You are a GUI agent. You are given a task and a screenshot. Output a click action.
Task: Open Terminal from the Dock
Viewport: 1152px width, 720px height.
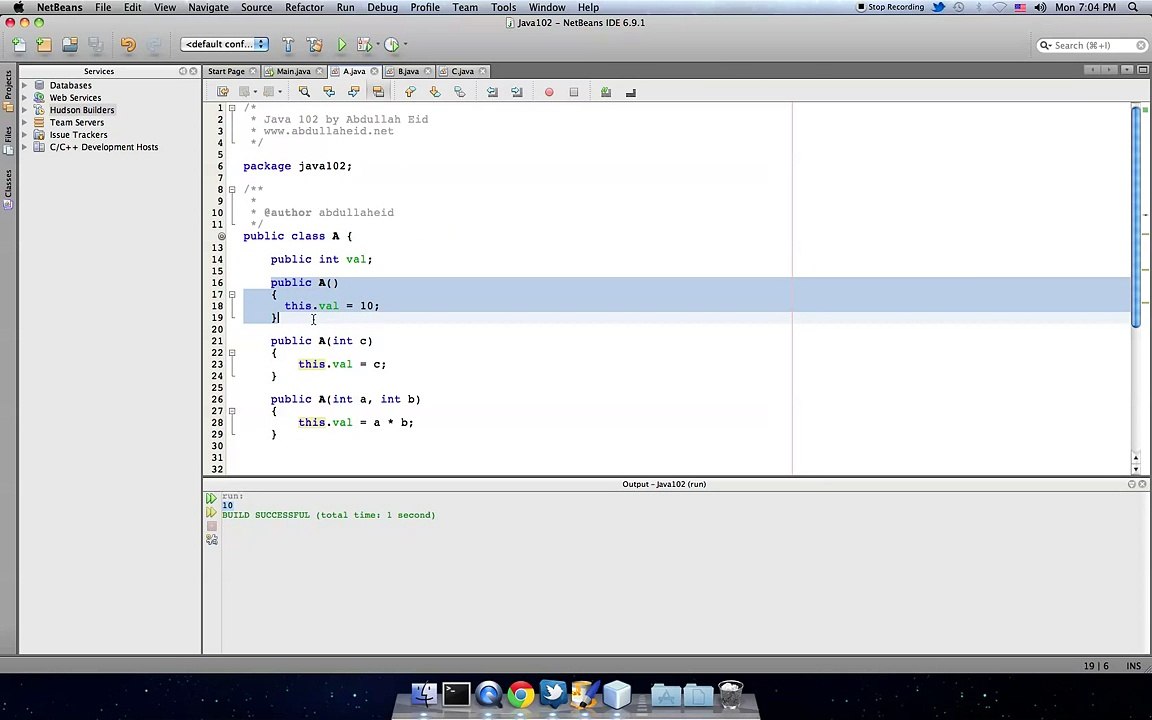click(x=456, y=694)
